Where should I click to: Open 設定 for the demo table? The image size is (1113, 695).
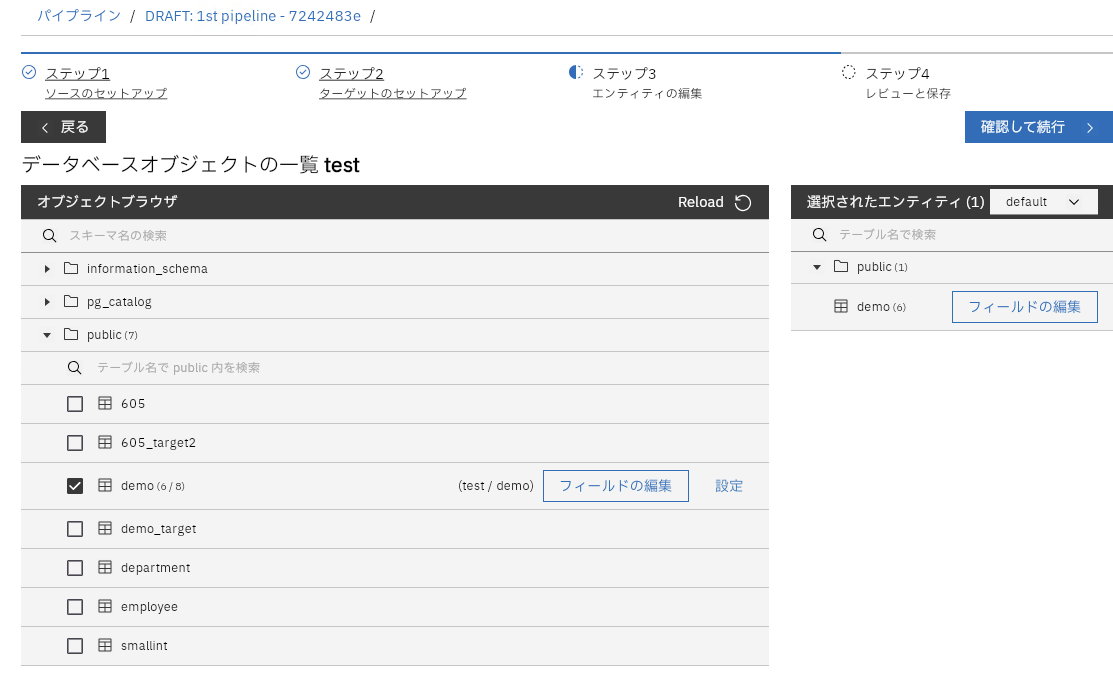tap(729, 486)
